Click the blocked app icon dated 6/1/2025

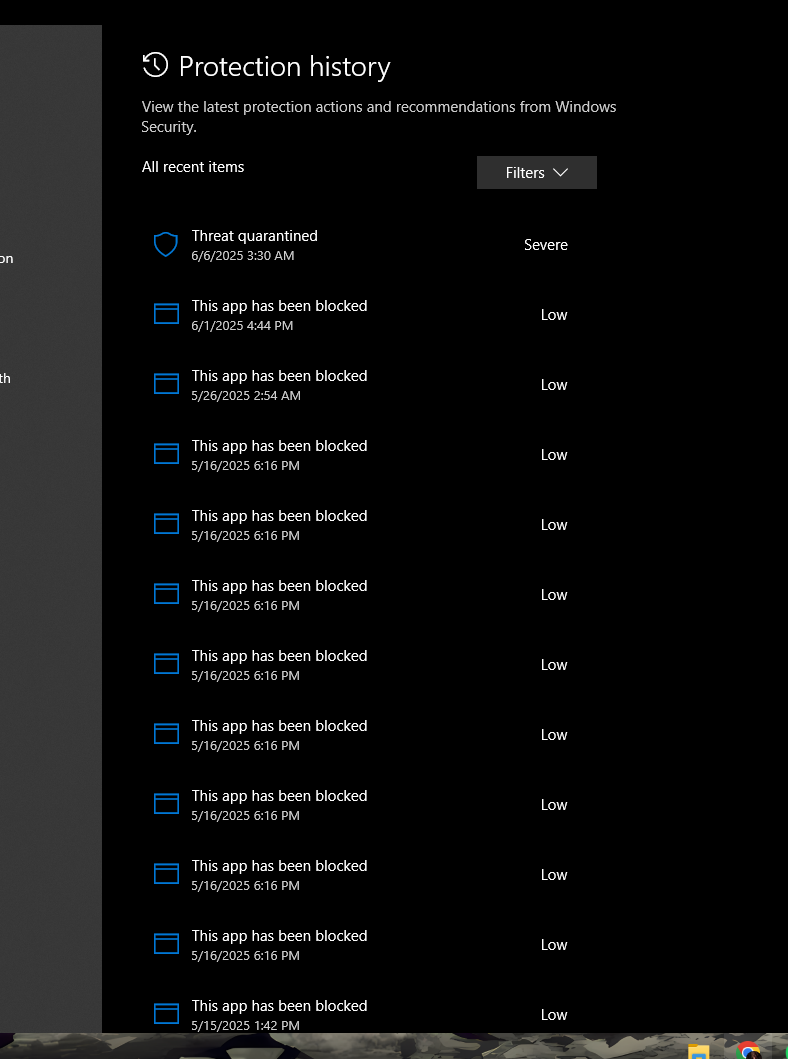click(166, 314)
